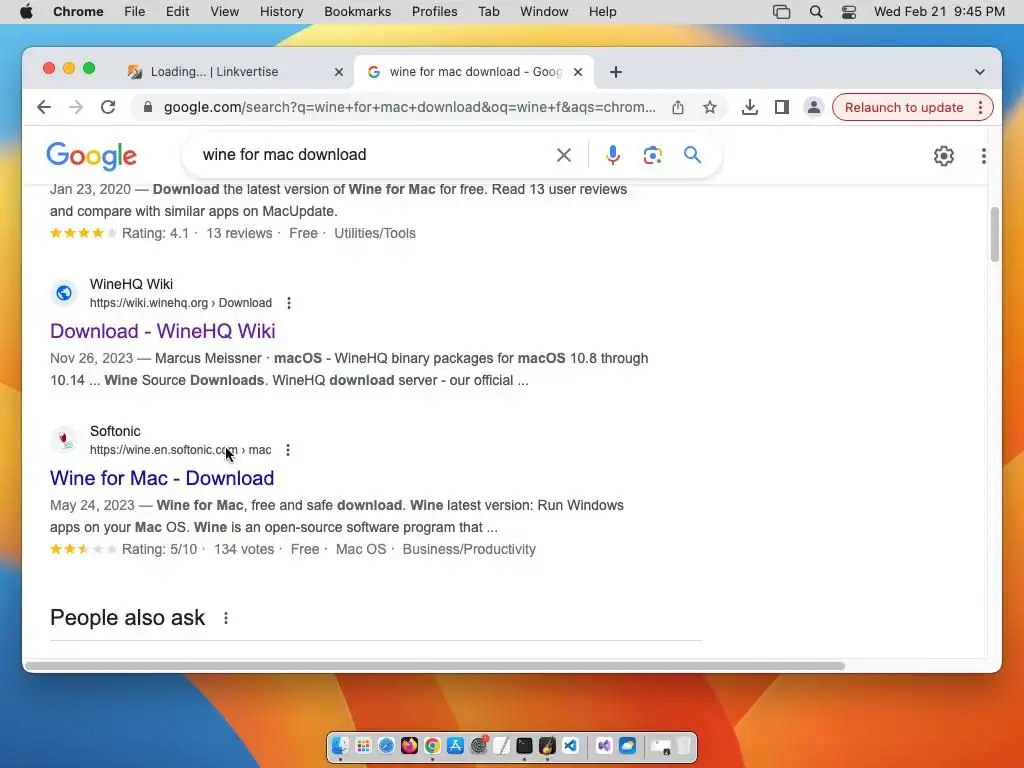Expand Softonic result options dots
1024x768 pixels.
click(x=288, y=450)
